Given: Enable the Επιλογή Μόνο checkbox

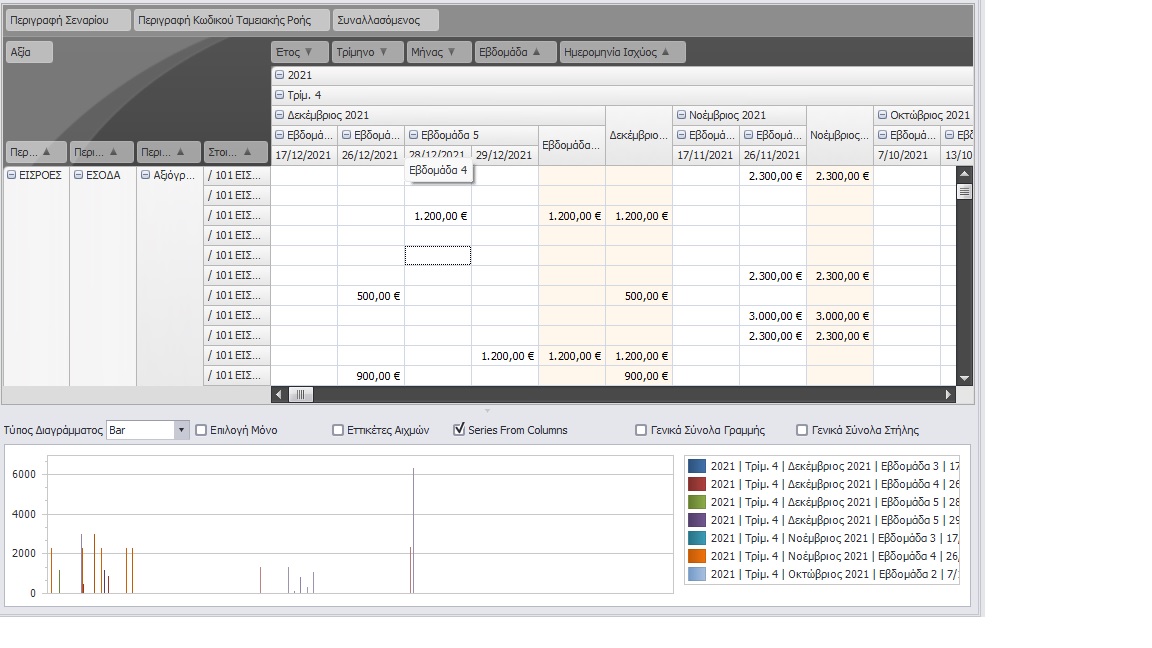Looking at the screenshot, I should (x=201, y=430).
